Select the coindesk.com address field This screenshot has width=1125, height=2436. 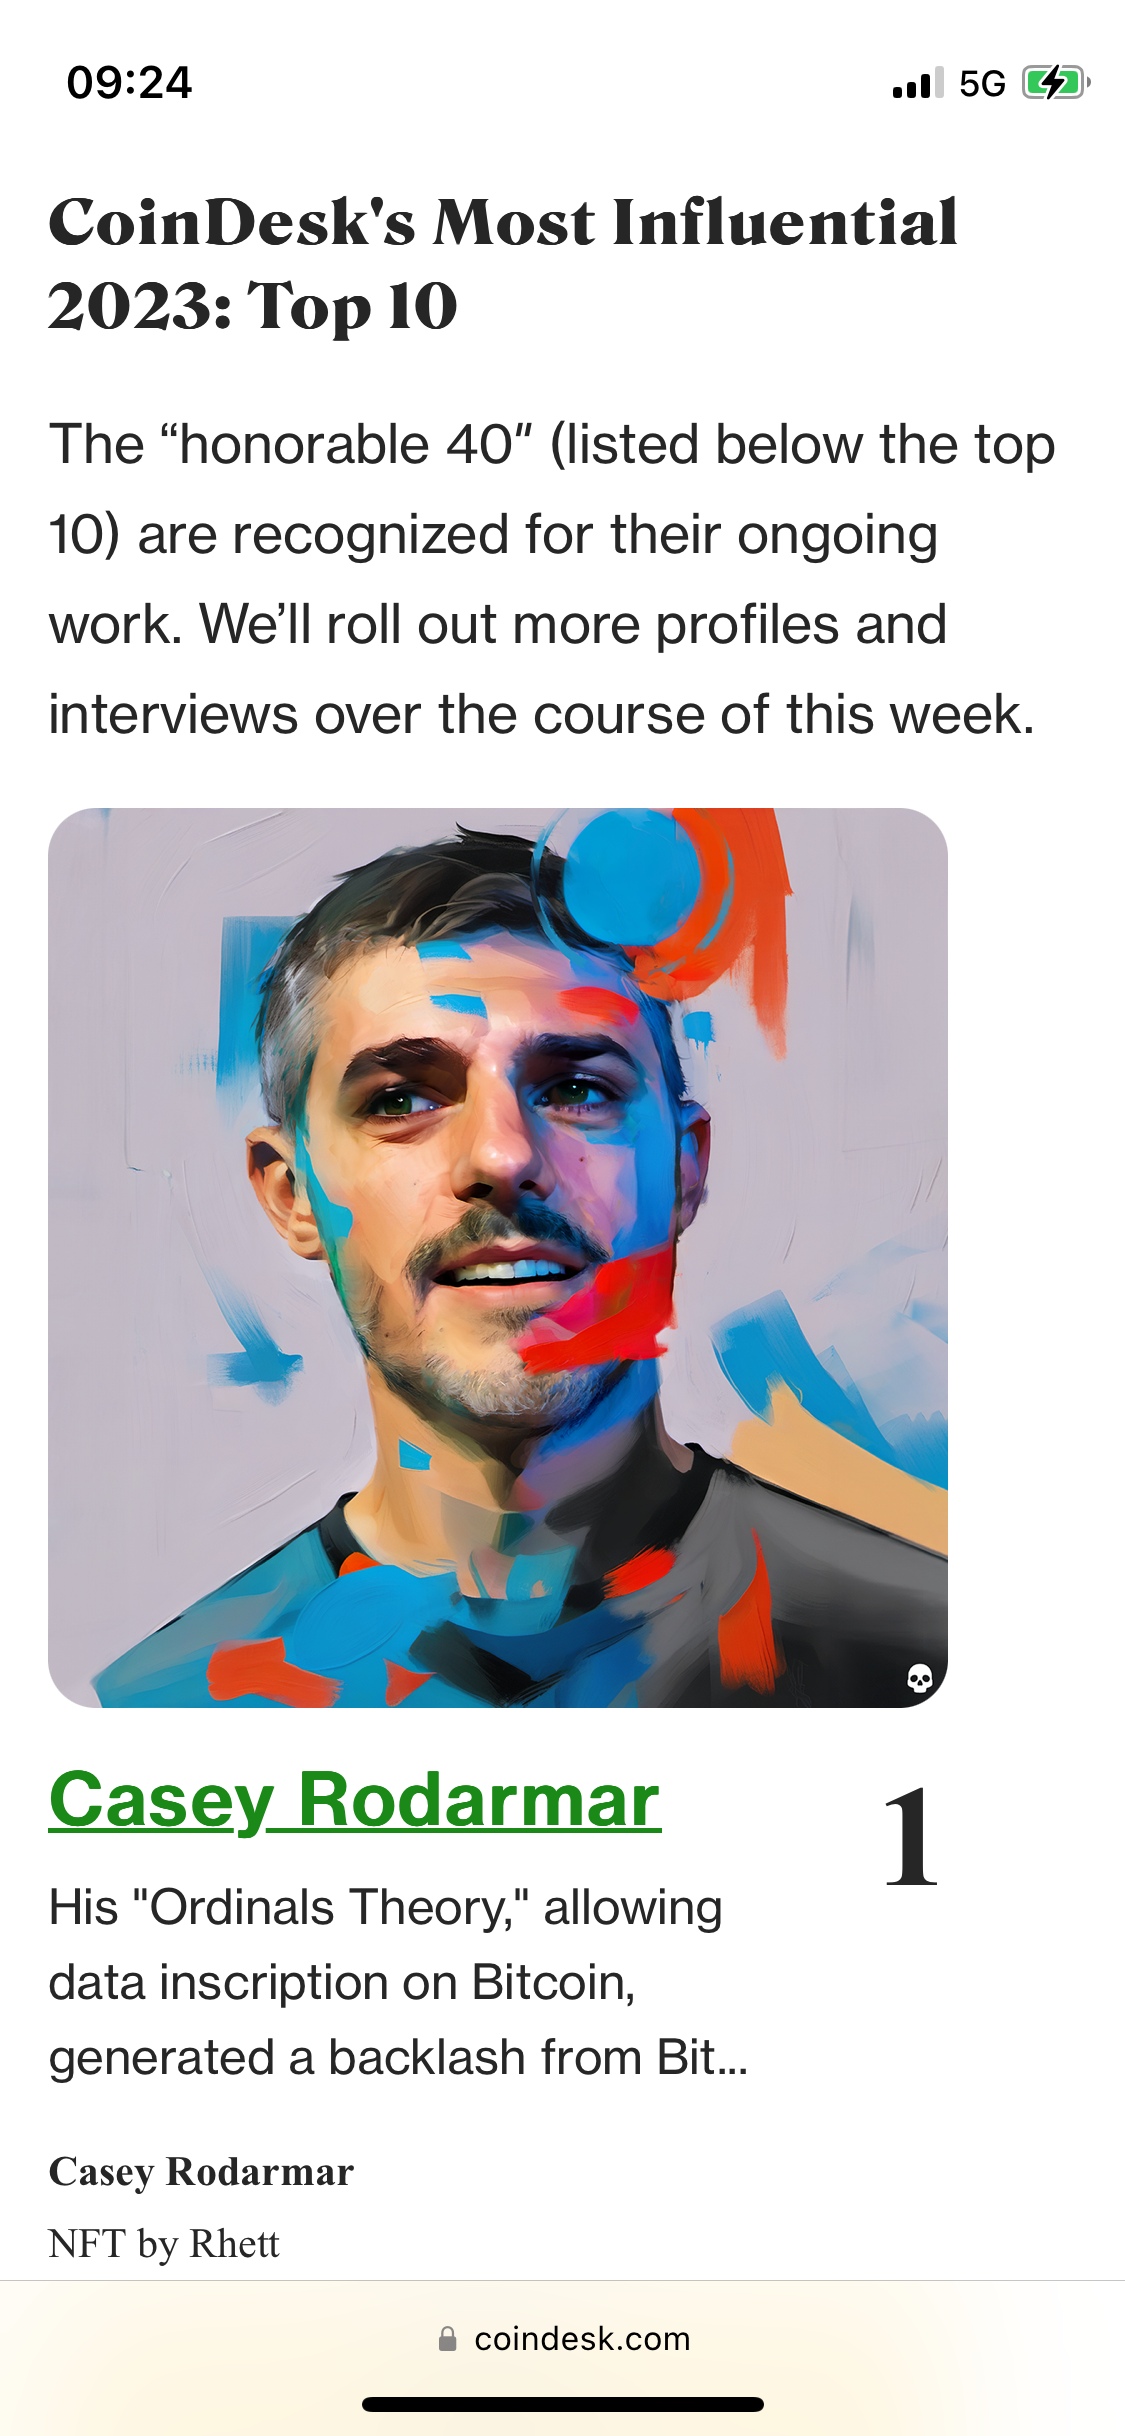tap(563, 2339)
